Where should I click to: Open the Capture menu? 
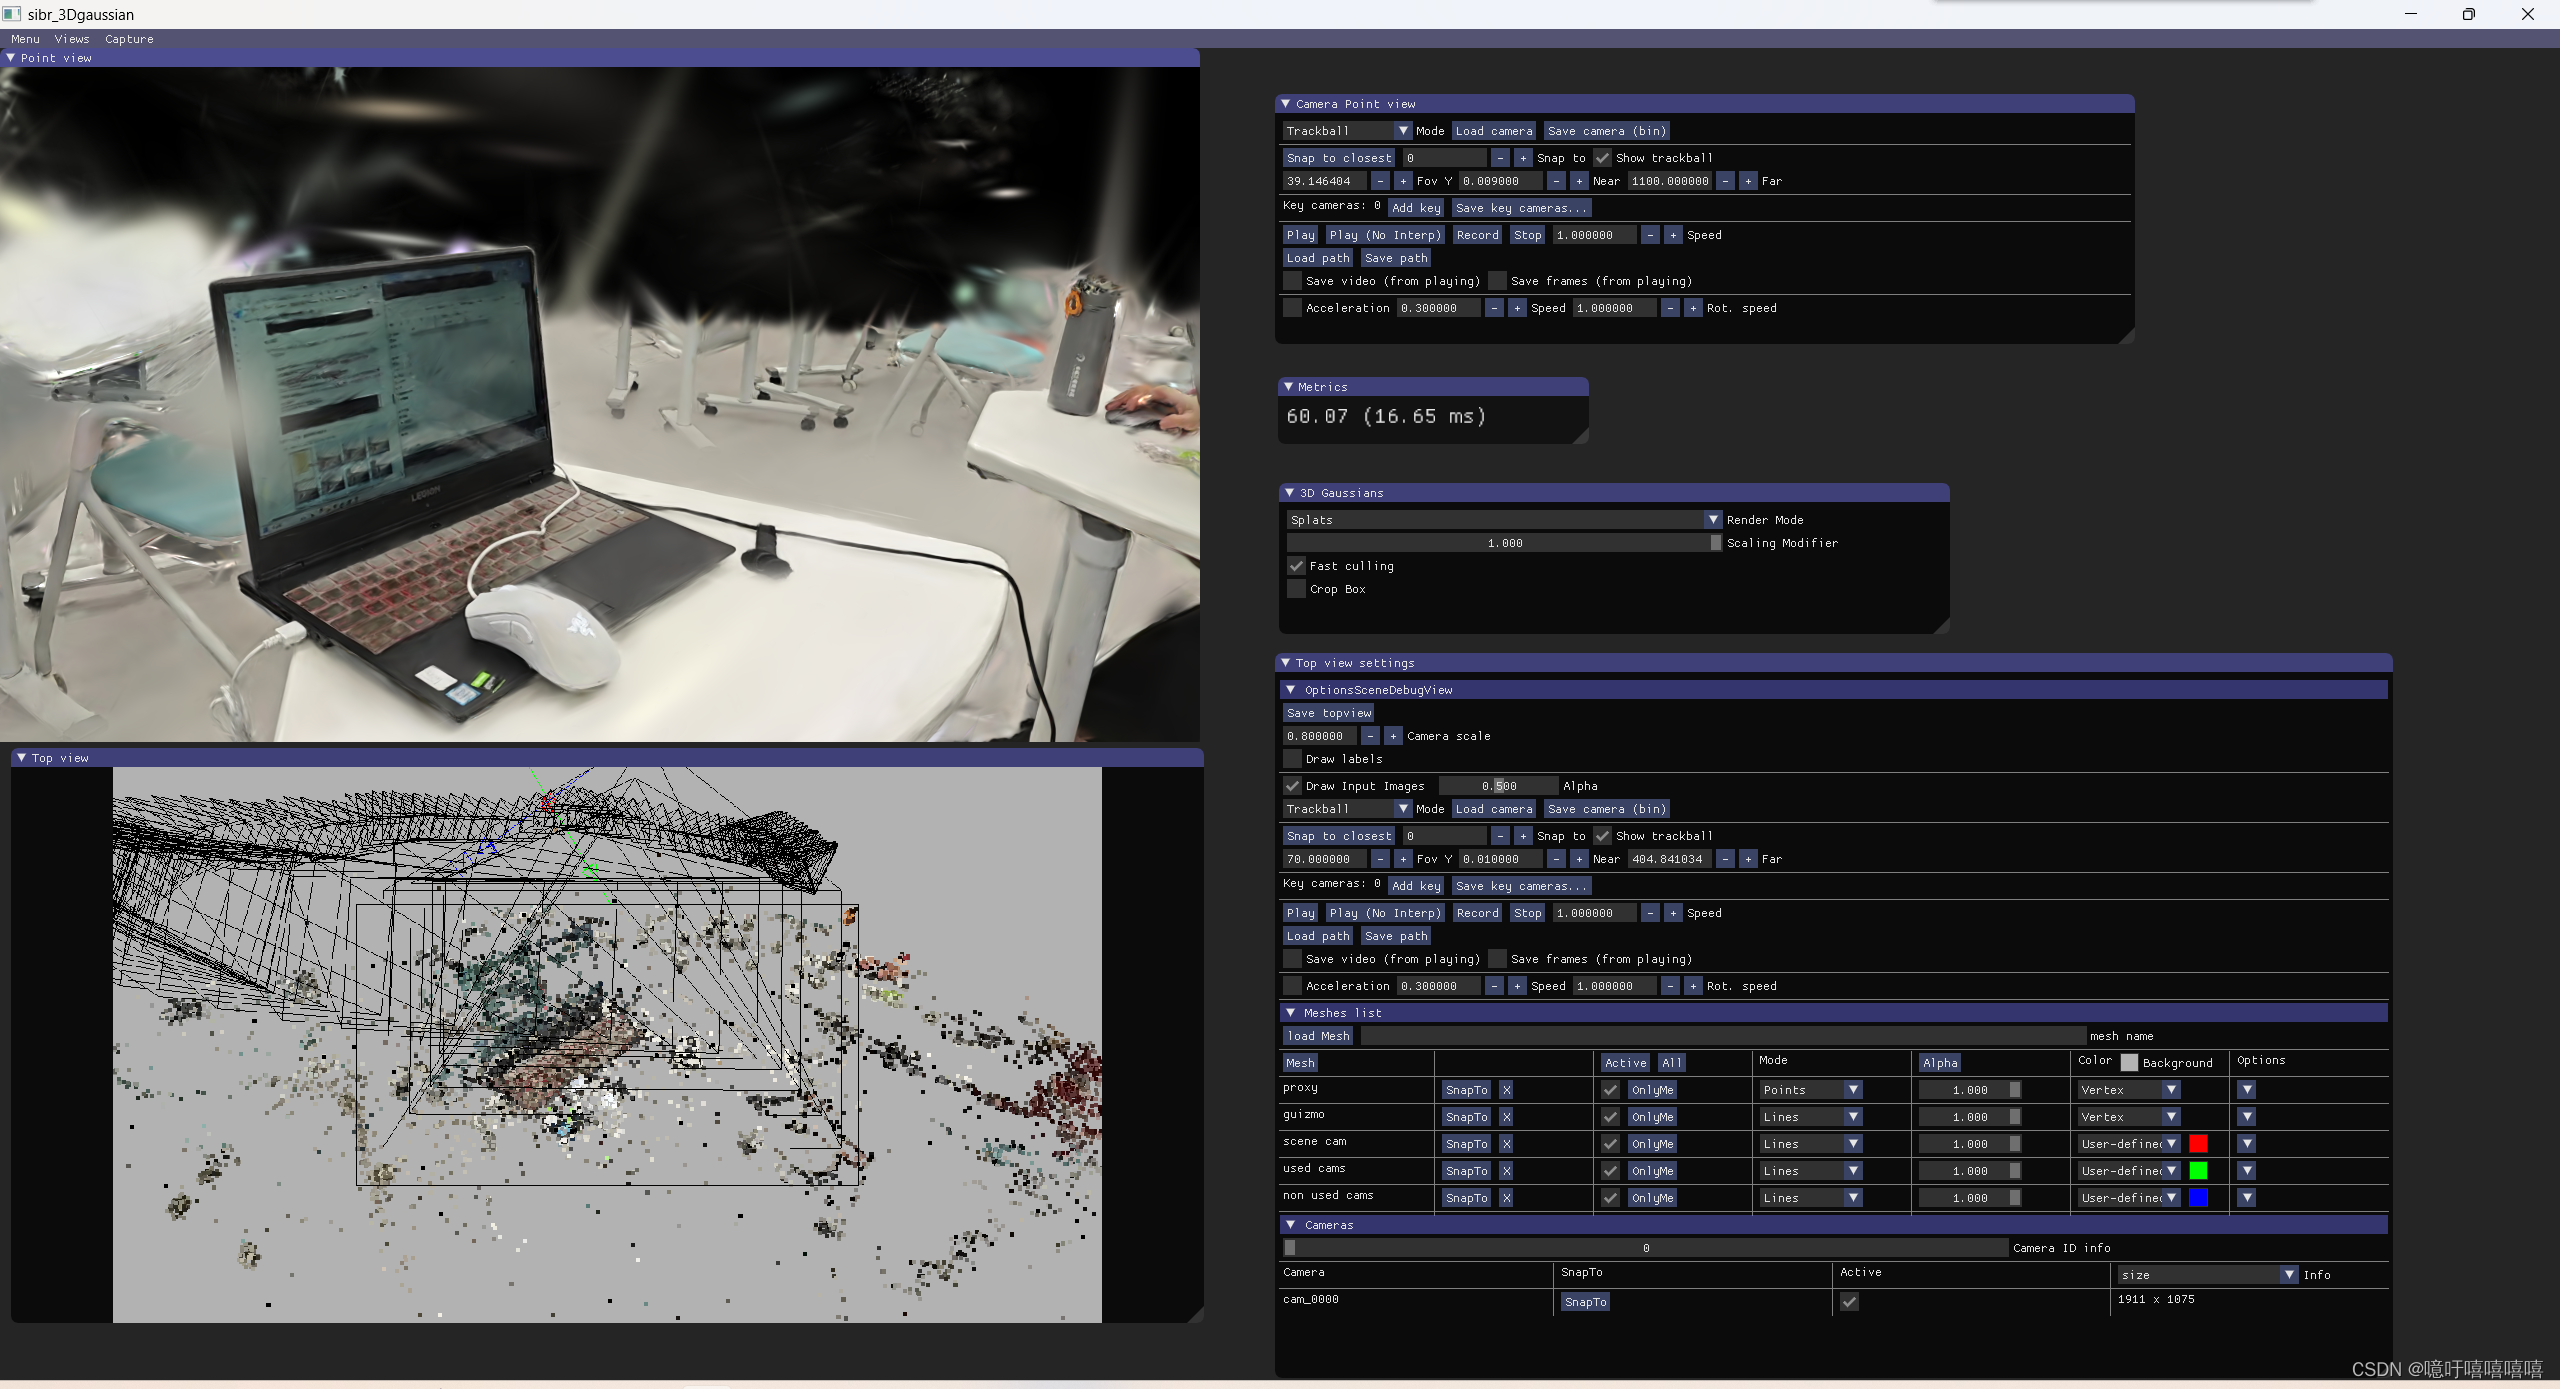click(x=129, y=39)
